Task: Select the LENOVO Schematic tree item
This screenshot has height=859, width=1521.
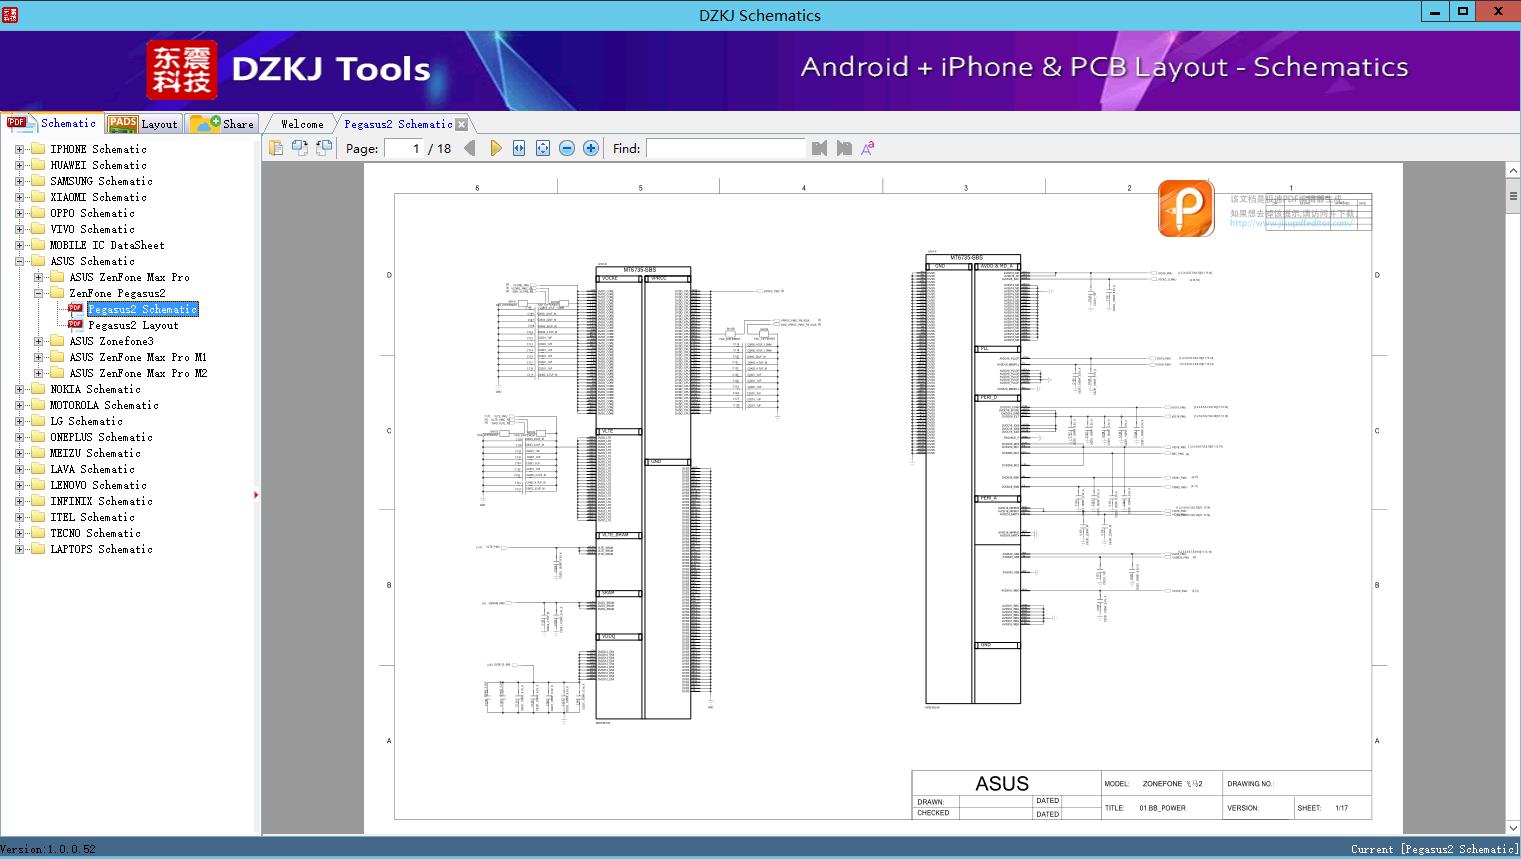Action: (98, 485)
